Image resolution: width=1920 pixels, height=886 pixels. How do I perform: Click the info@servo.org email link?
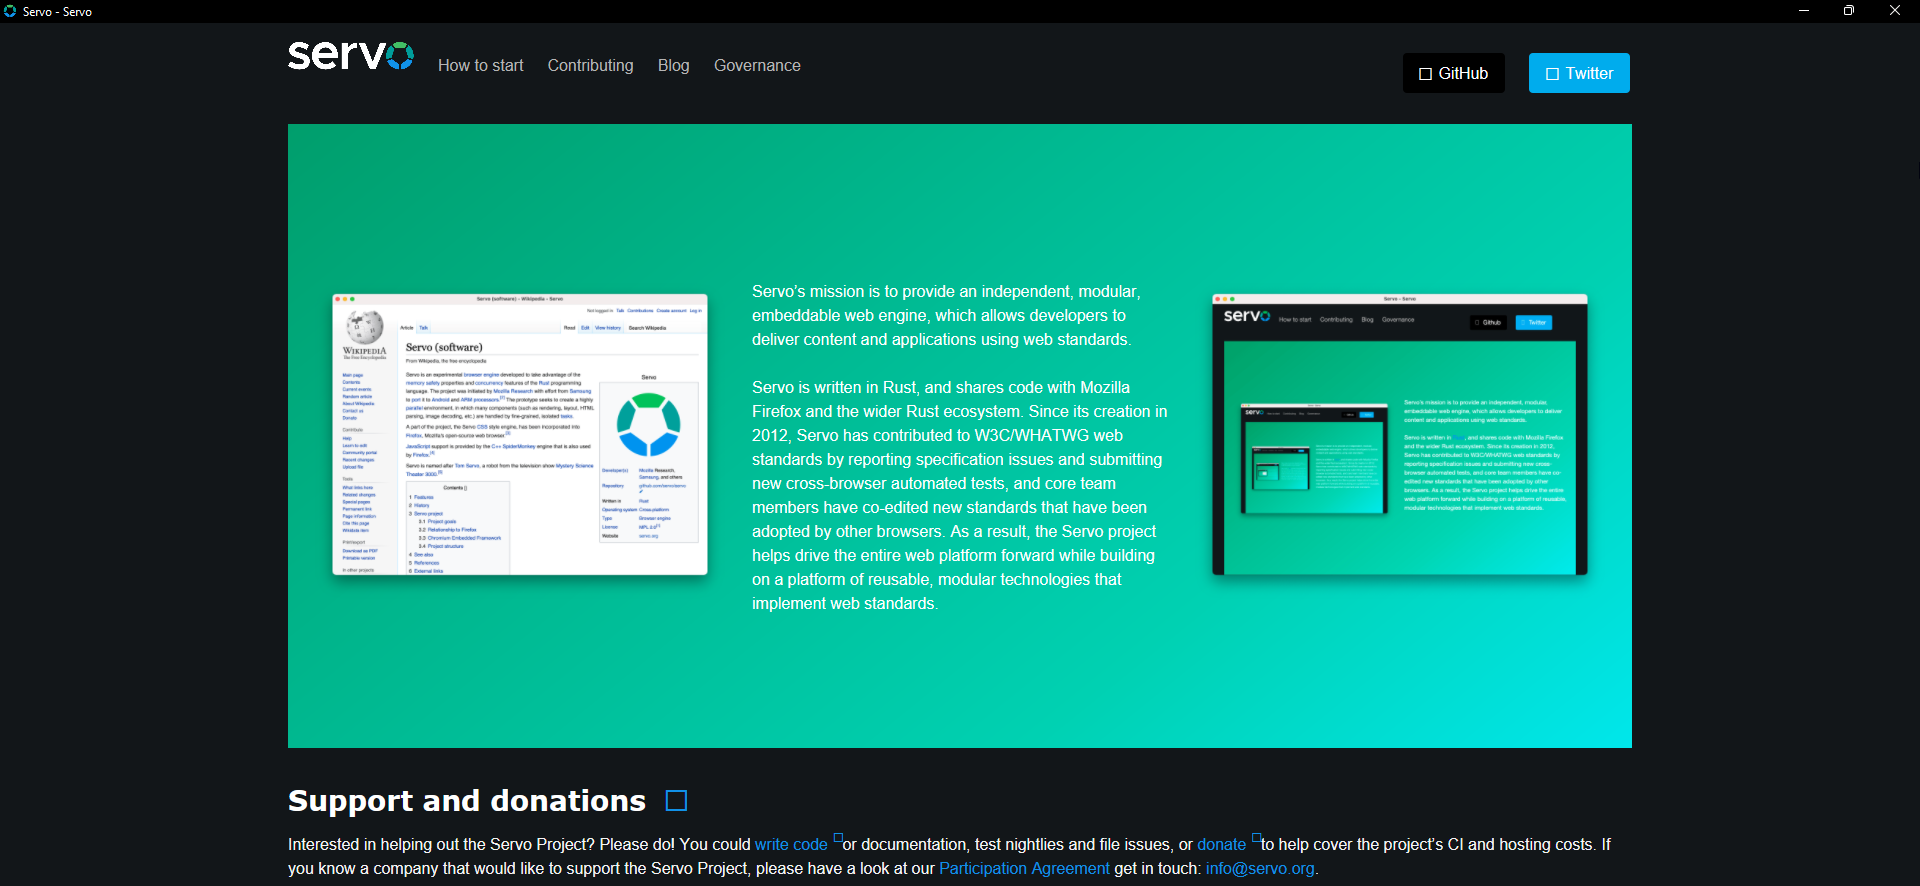[1260, 869]
